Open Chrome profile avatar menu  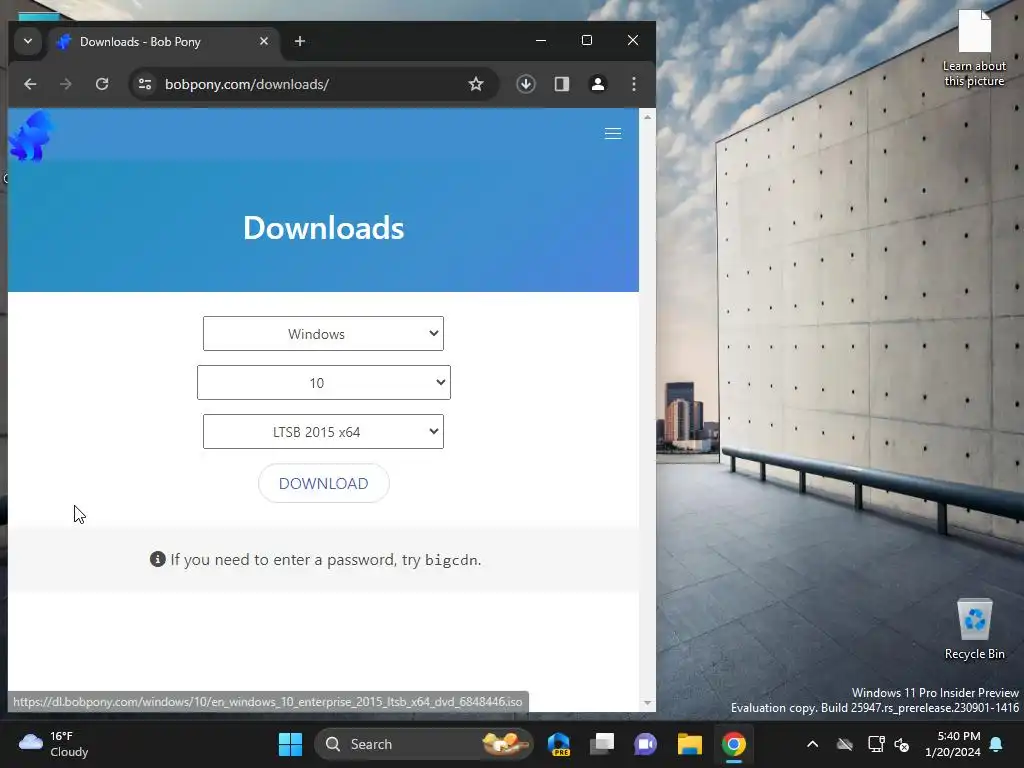598,84
